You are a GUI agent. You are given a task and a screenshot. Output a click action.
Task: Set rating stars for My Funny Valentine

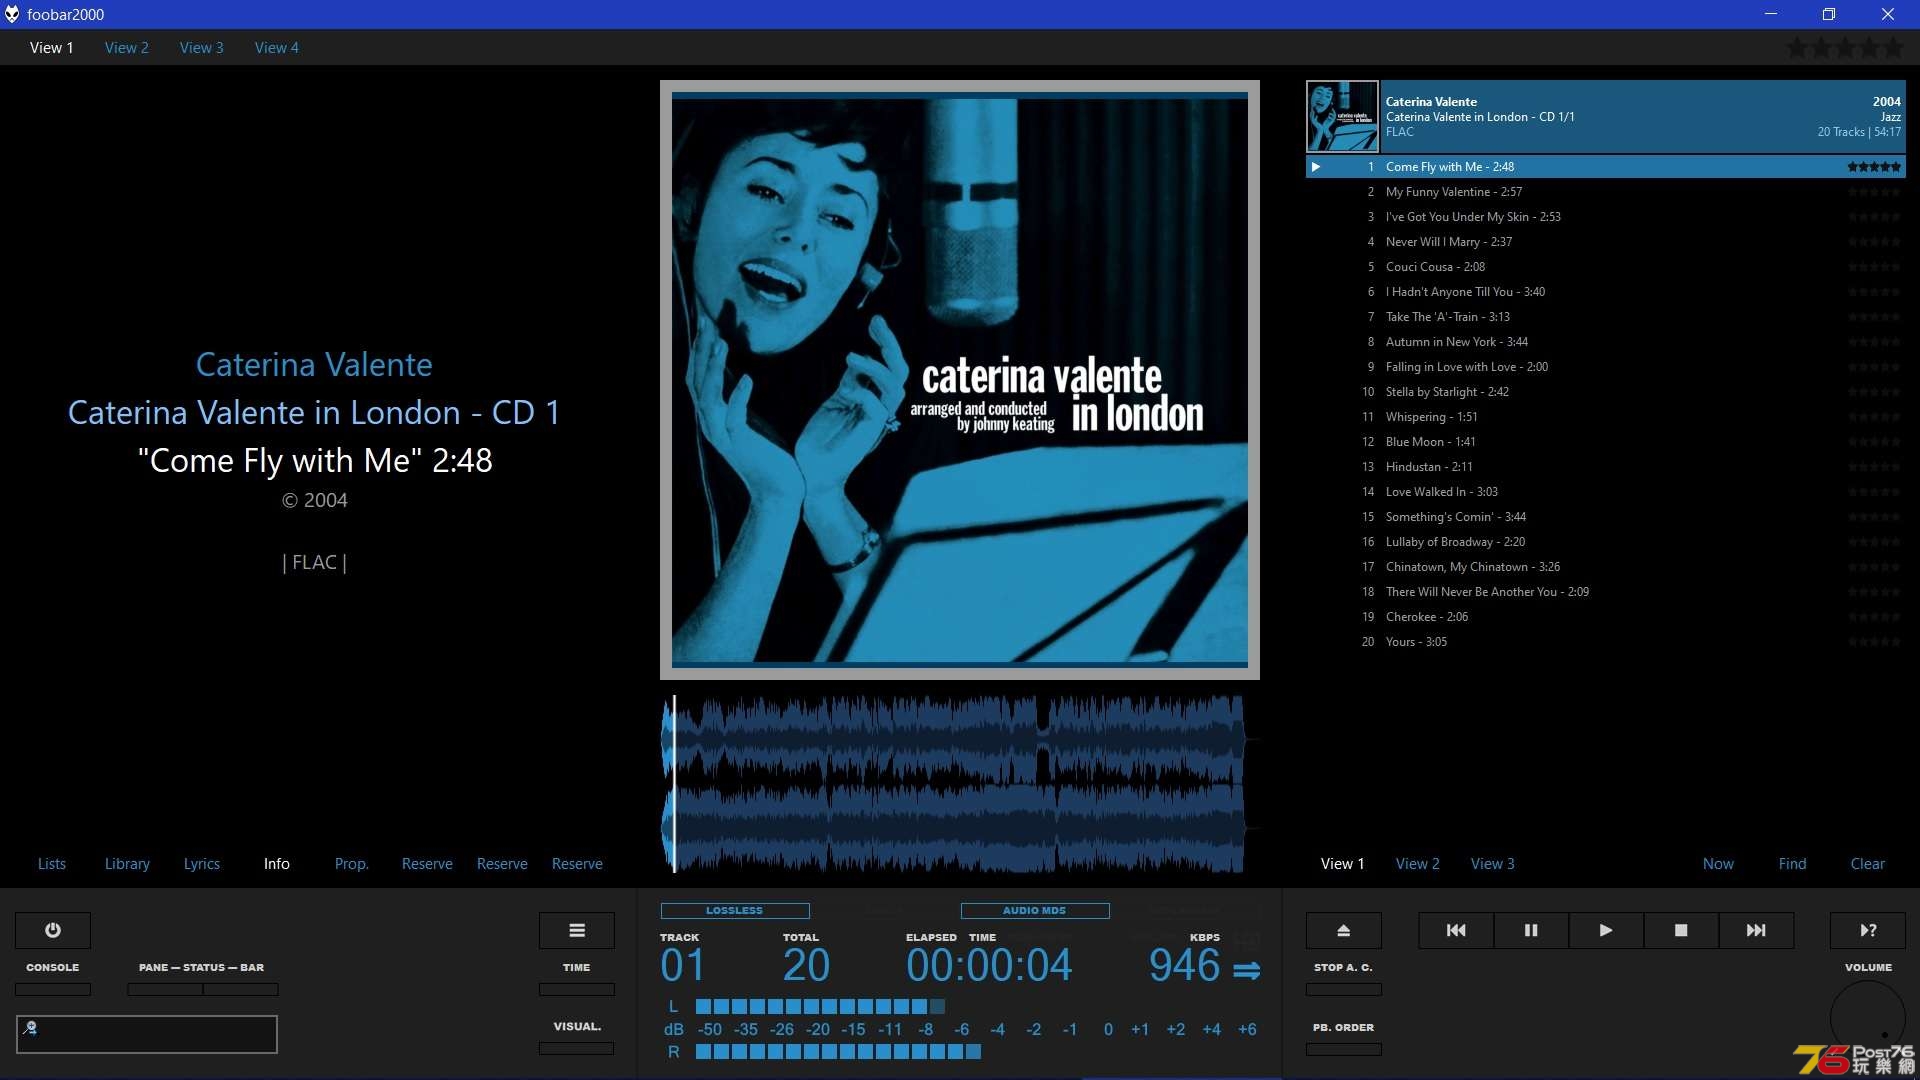coord(1874,192)
